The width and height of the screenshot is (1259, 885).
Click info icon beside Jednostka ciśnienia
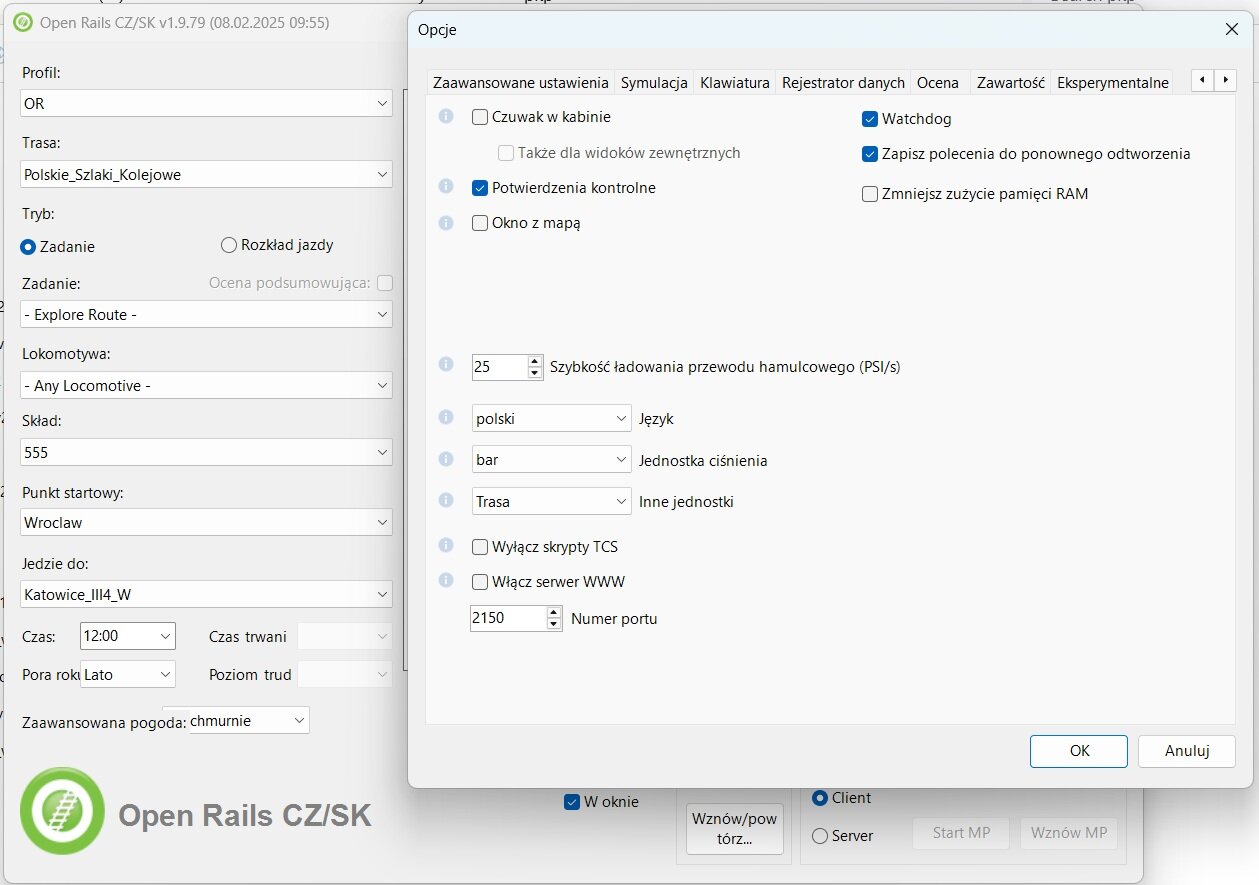pyautogui.click(x=446, y=459)
